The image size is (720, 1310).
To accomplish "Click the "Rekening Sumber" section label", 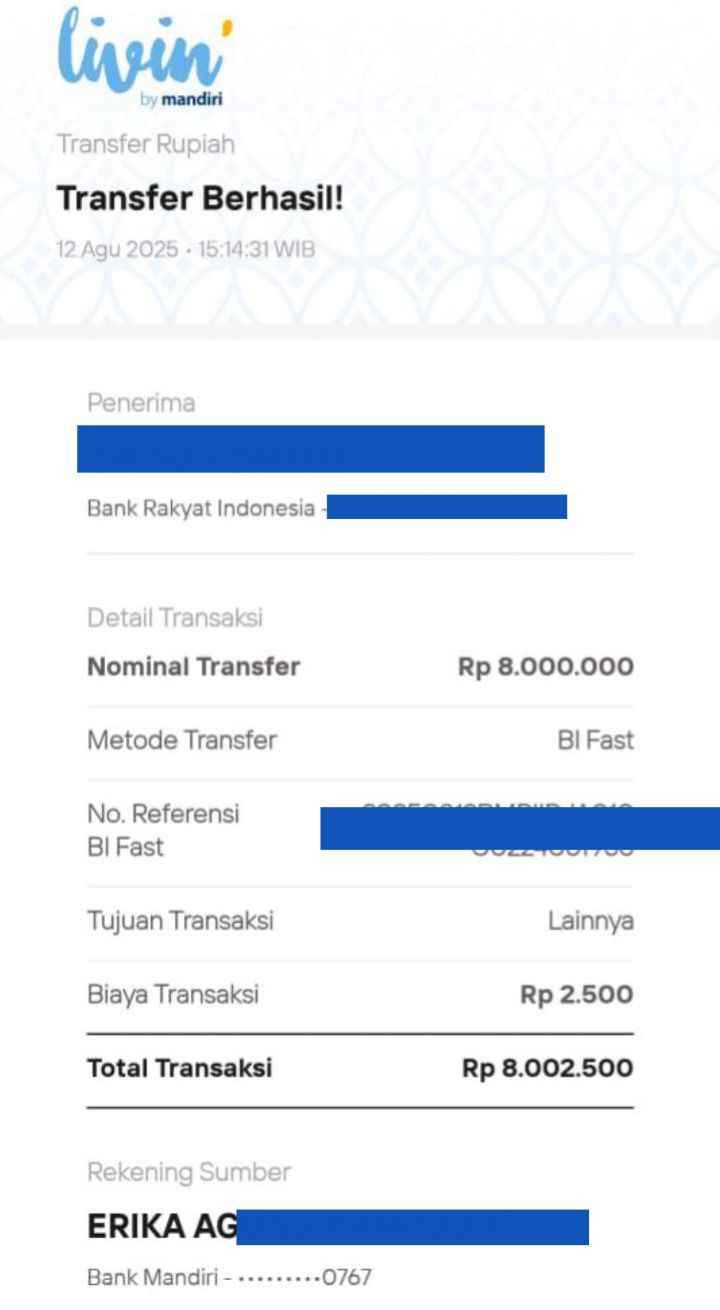I will (x=189, y=1172).
